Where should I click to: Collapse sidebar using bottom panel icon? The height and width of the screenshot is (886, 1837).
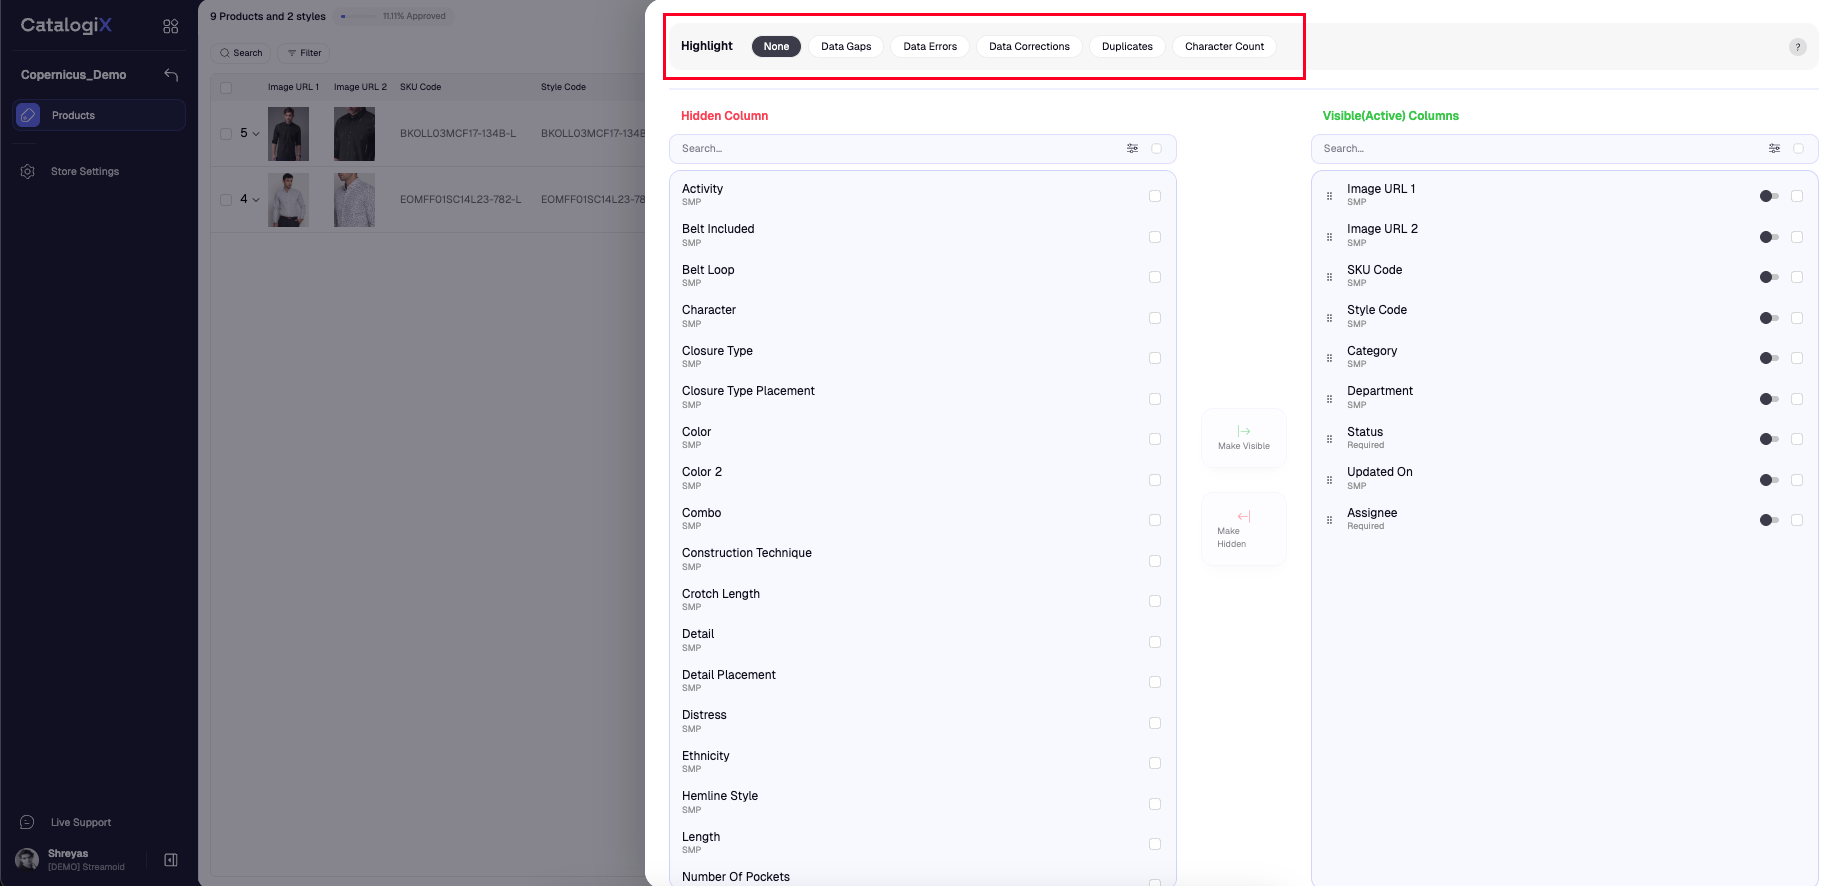point(171,860)
